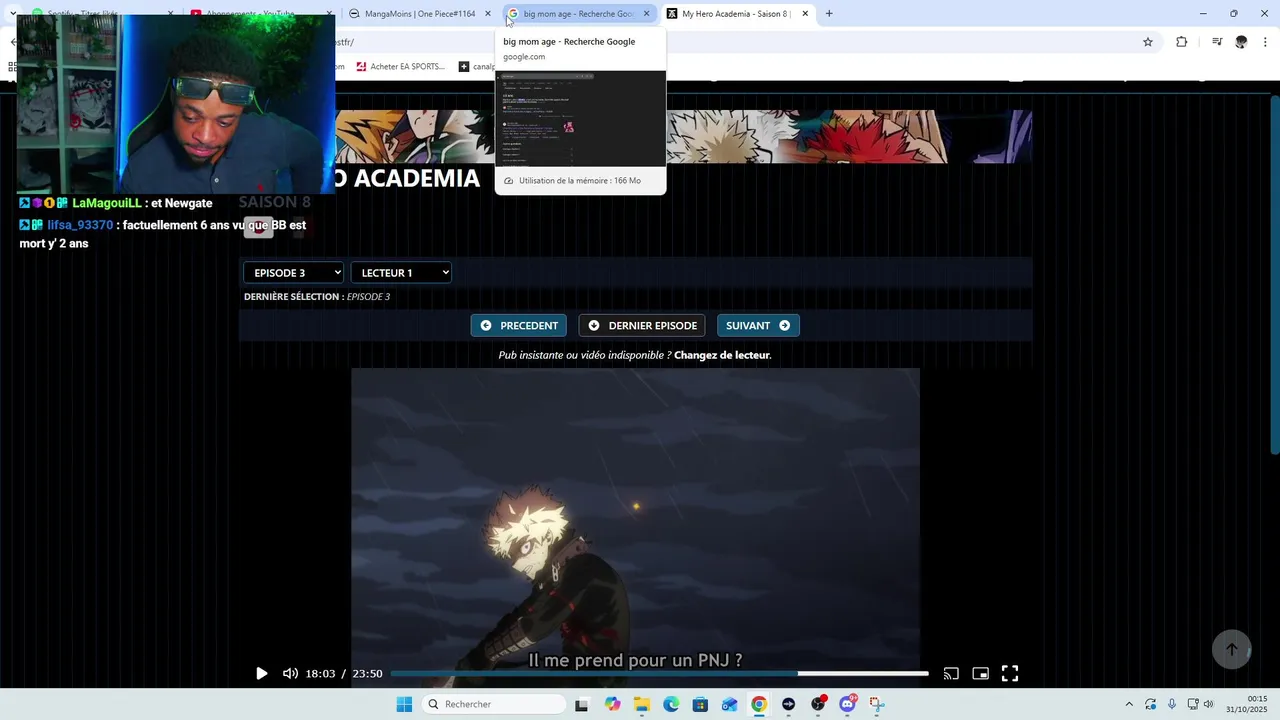Viewport: 1280px width, 720px height.
Task: Click the username LaMagouiLL in chat
Action: pyautogui.click(x=107, y=203)
